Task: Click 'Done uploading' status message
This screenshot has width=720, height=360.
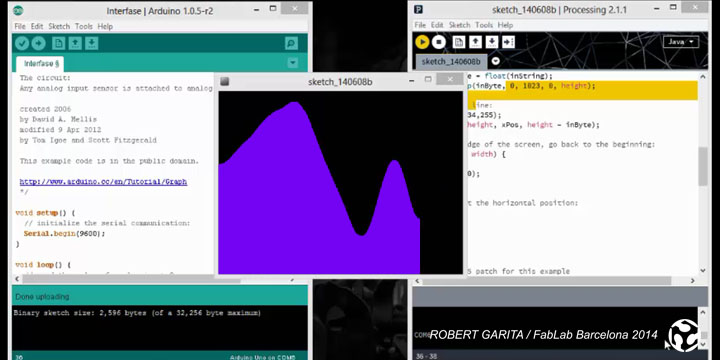Action: [x=42, y=297]
